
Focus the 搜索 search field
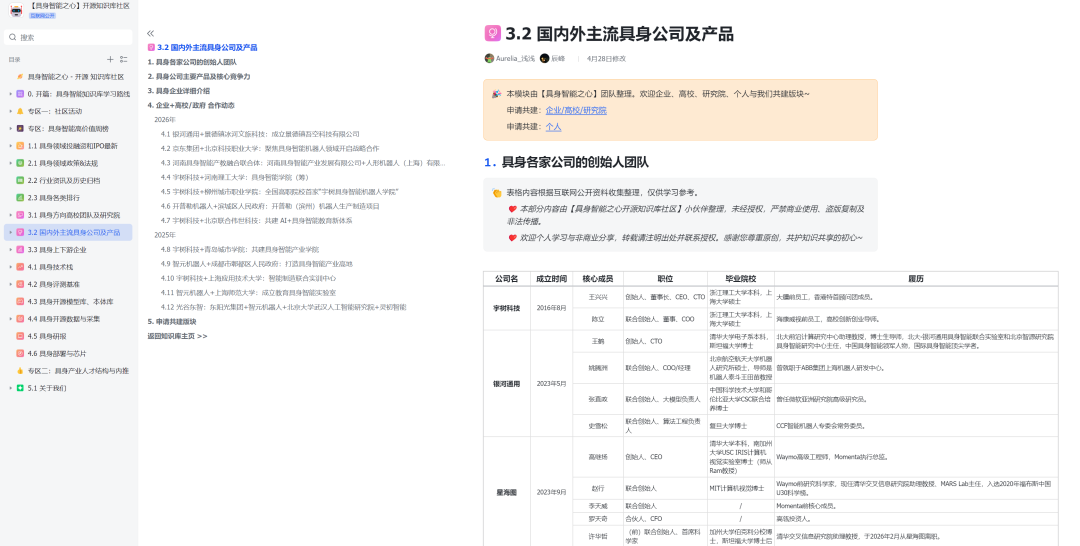tap(68, 37)
